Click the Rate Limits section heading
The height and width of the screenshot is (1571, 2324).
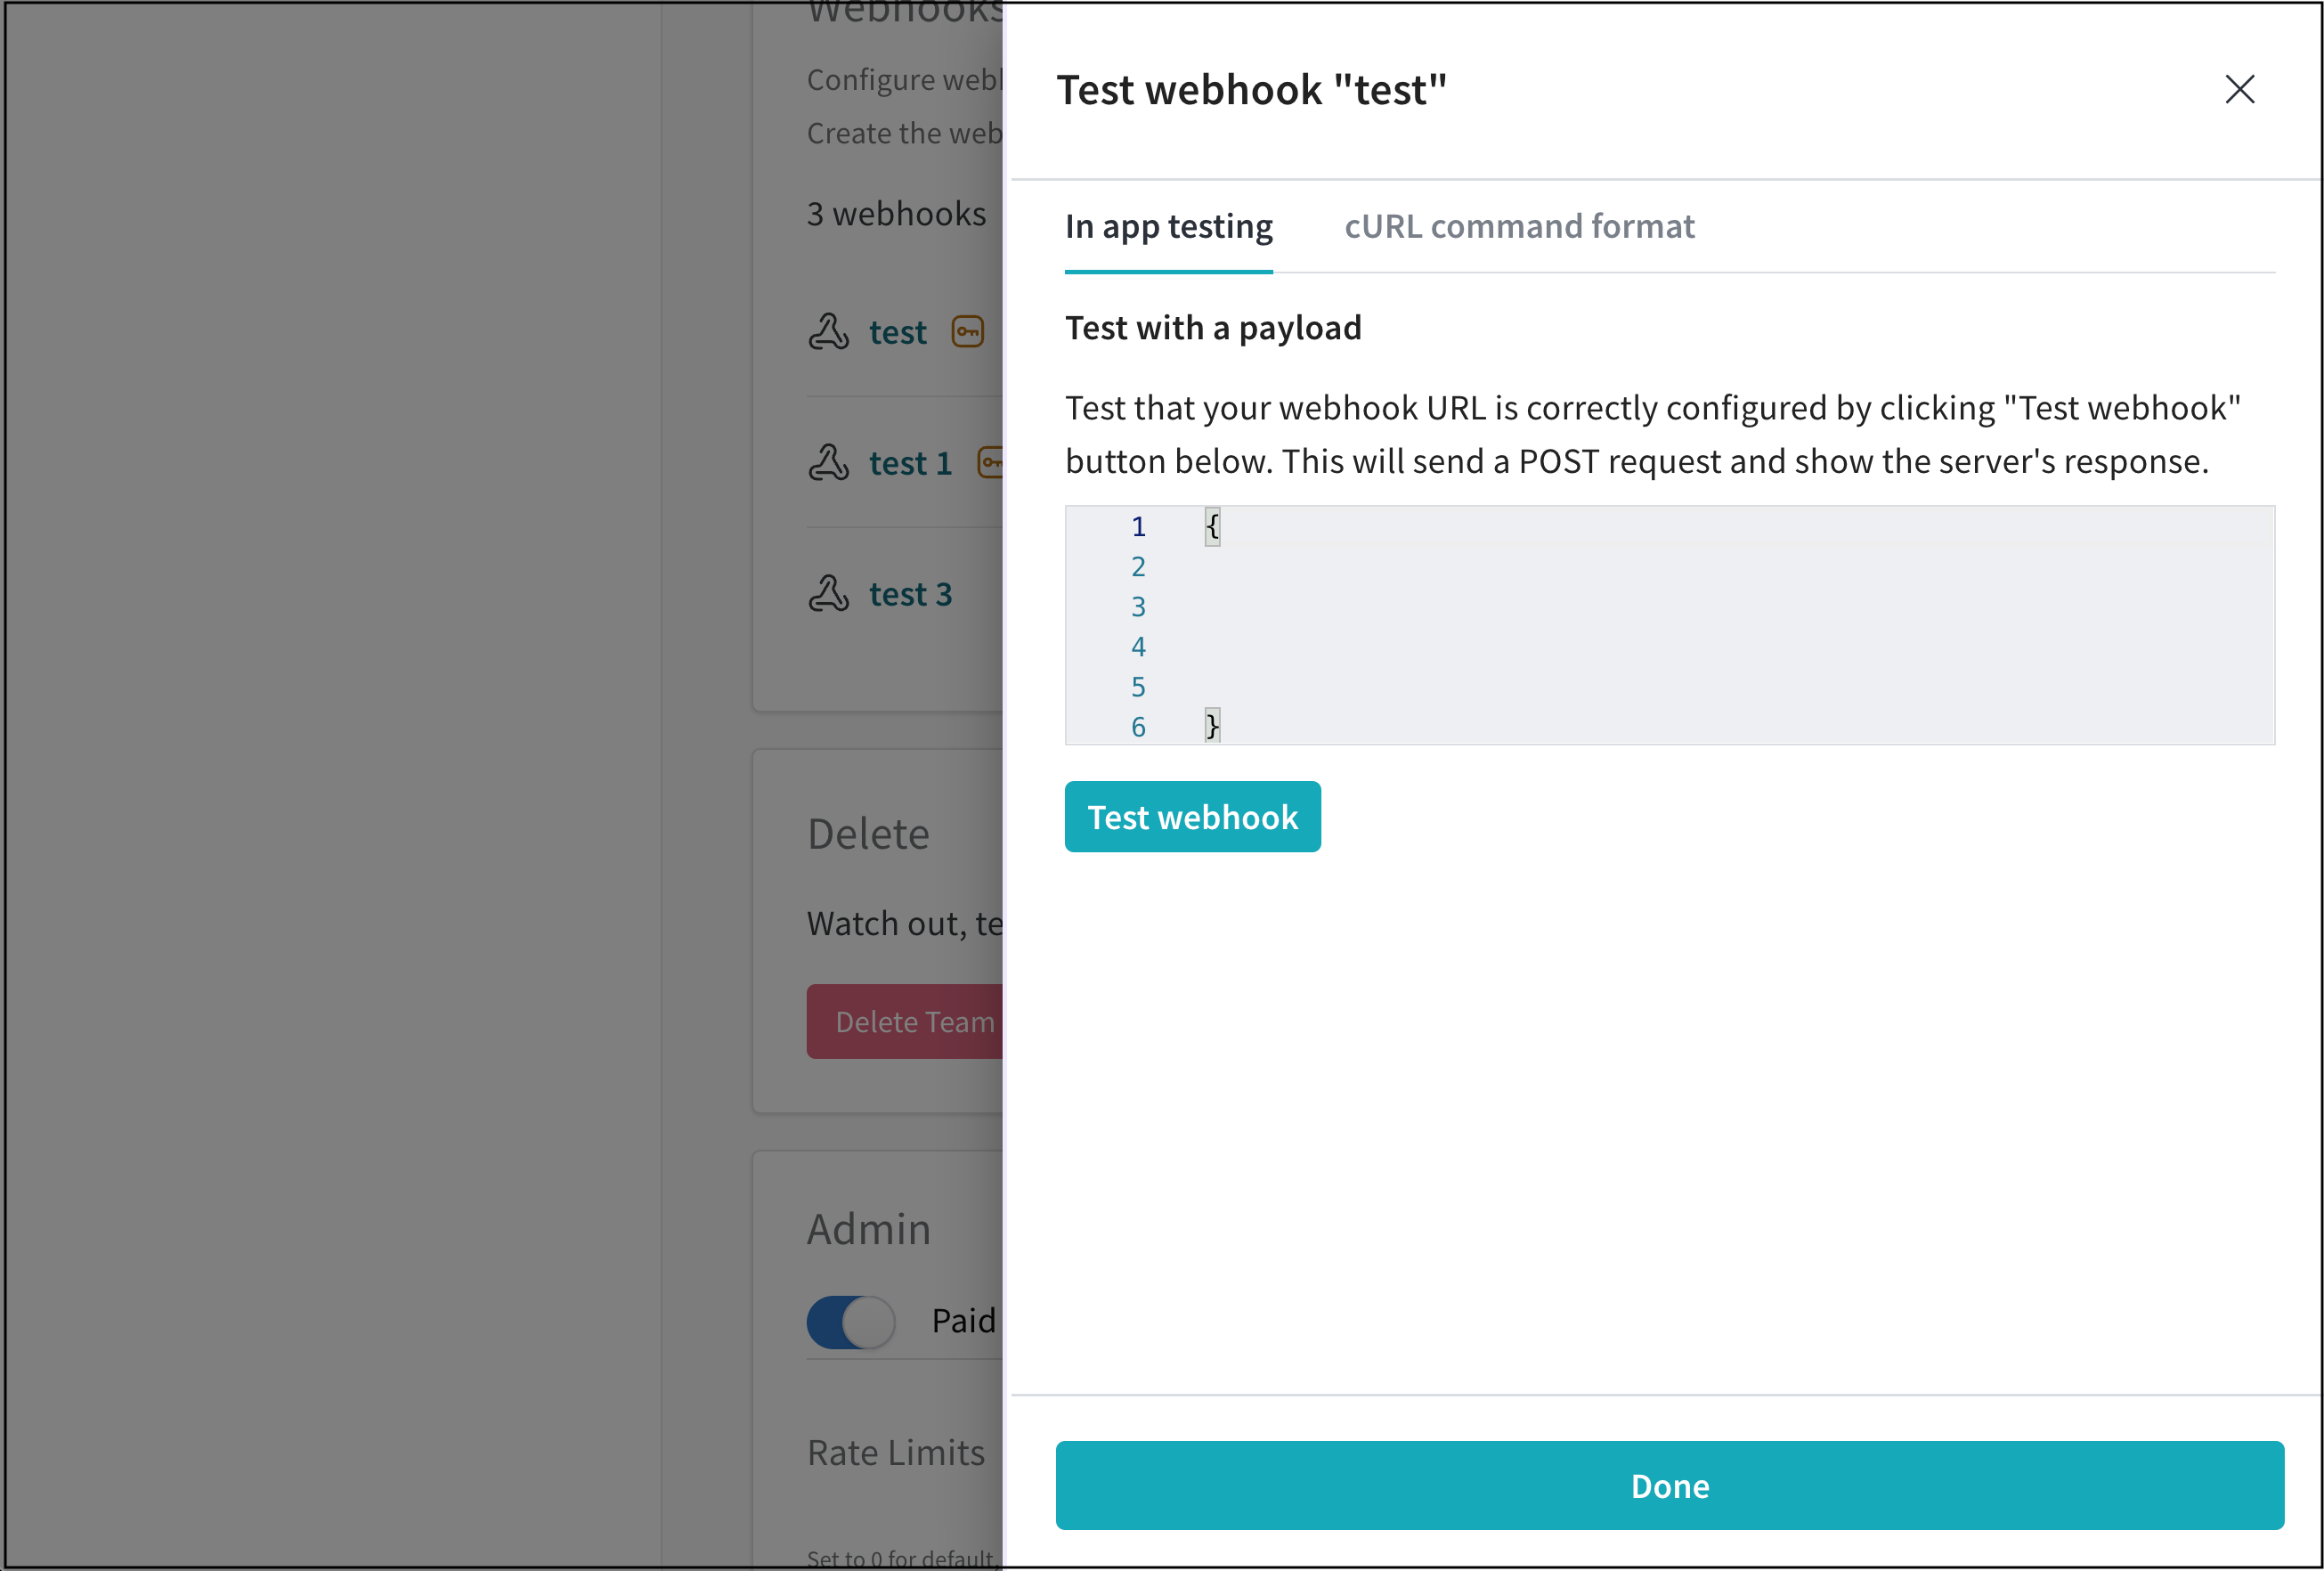[x=895, y=1452]
